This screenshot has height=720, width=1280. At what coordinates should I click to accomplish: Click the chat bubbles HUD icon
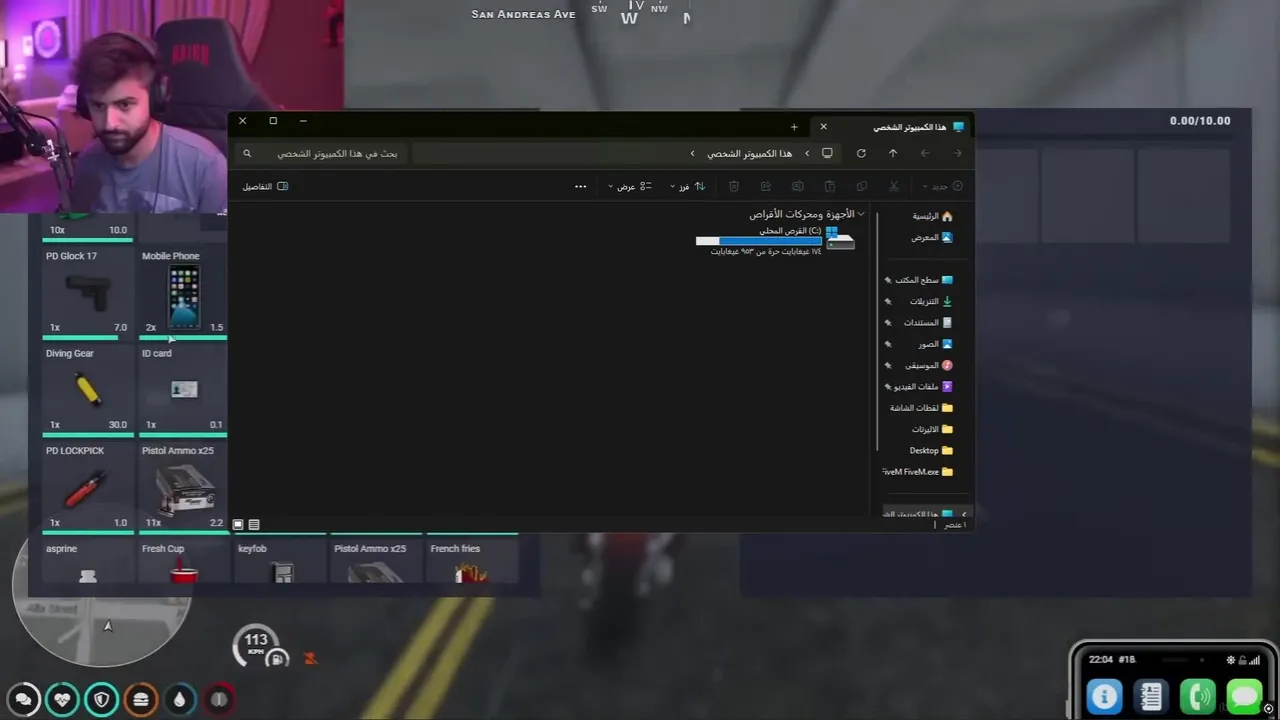(24, 699)
